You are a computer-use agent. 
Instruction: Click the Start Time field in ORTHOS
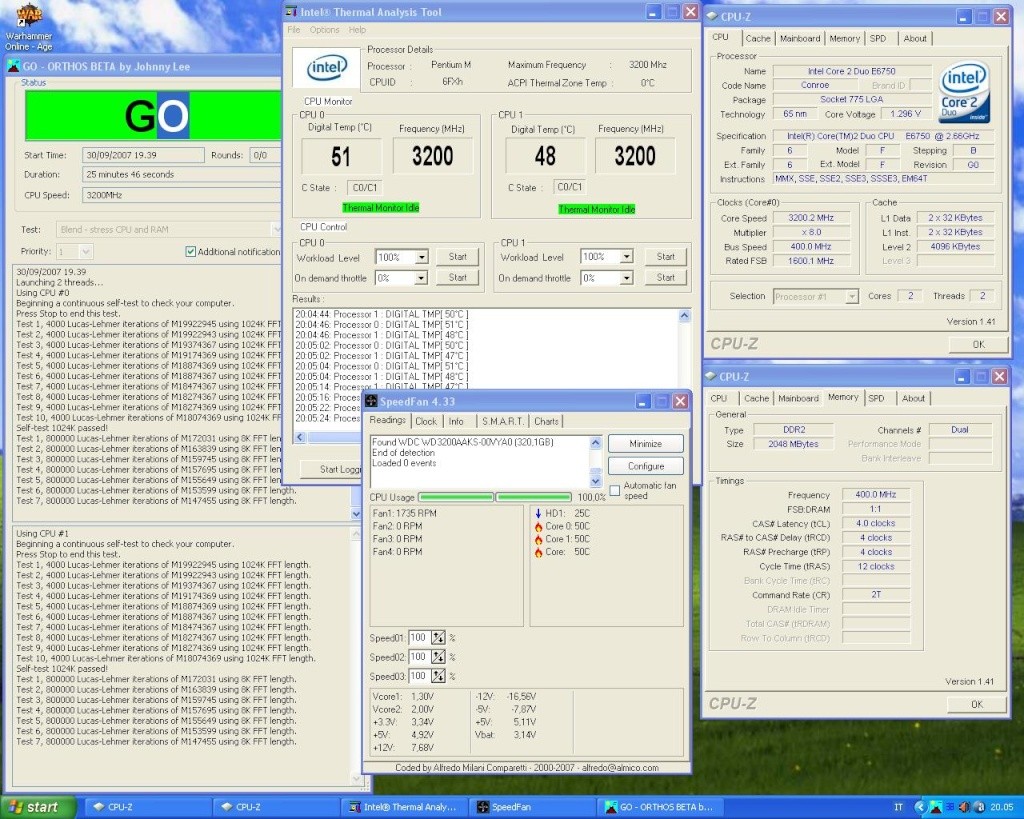click(x=143, y=155)
